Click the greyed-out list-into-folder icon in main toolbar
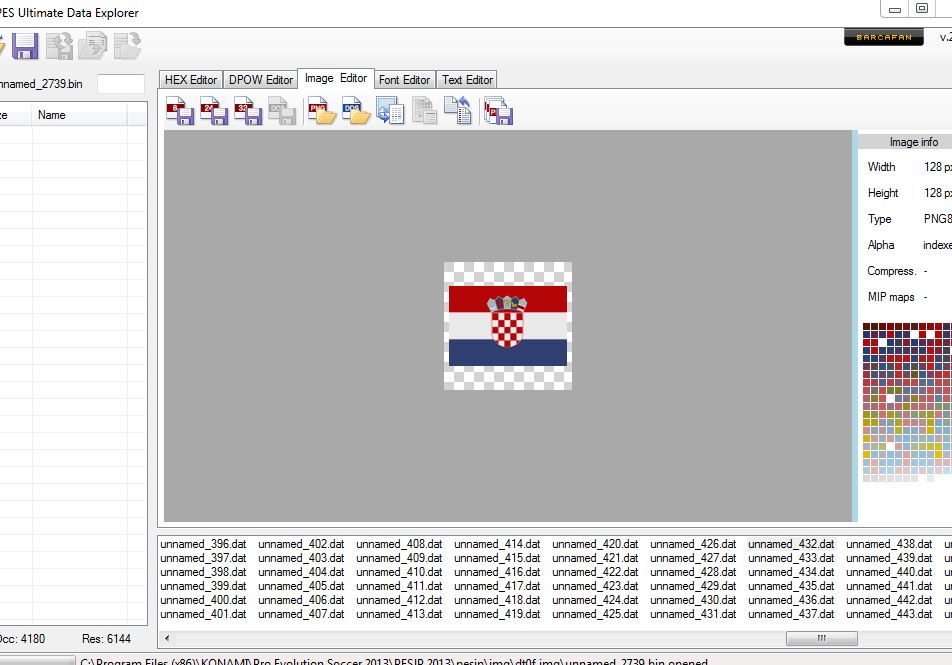 [x=128, y=46]
